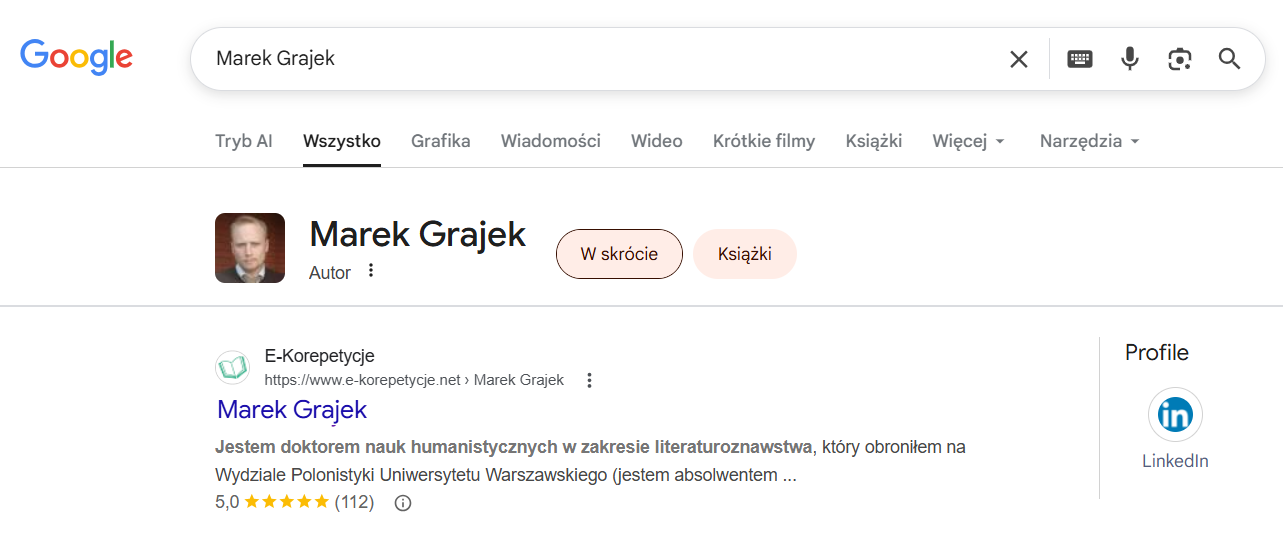Start voice search with microphone

pos(1130,59)
